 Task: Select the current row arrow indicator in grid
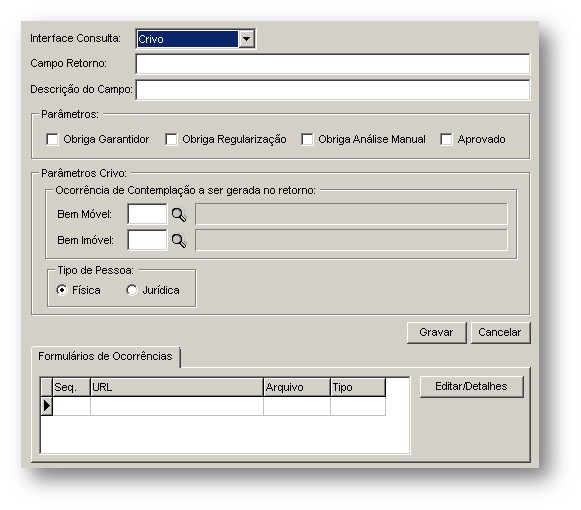click(x=47, y=406)
